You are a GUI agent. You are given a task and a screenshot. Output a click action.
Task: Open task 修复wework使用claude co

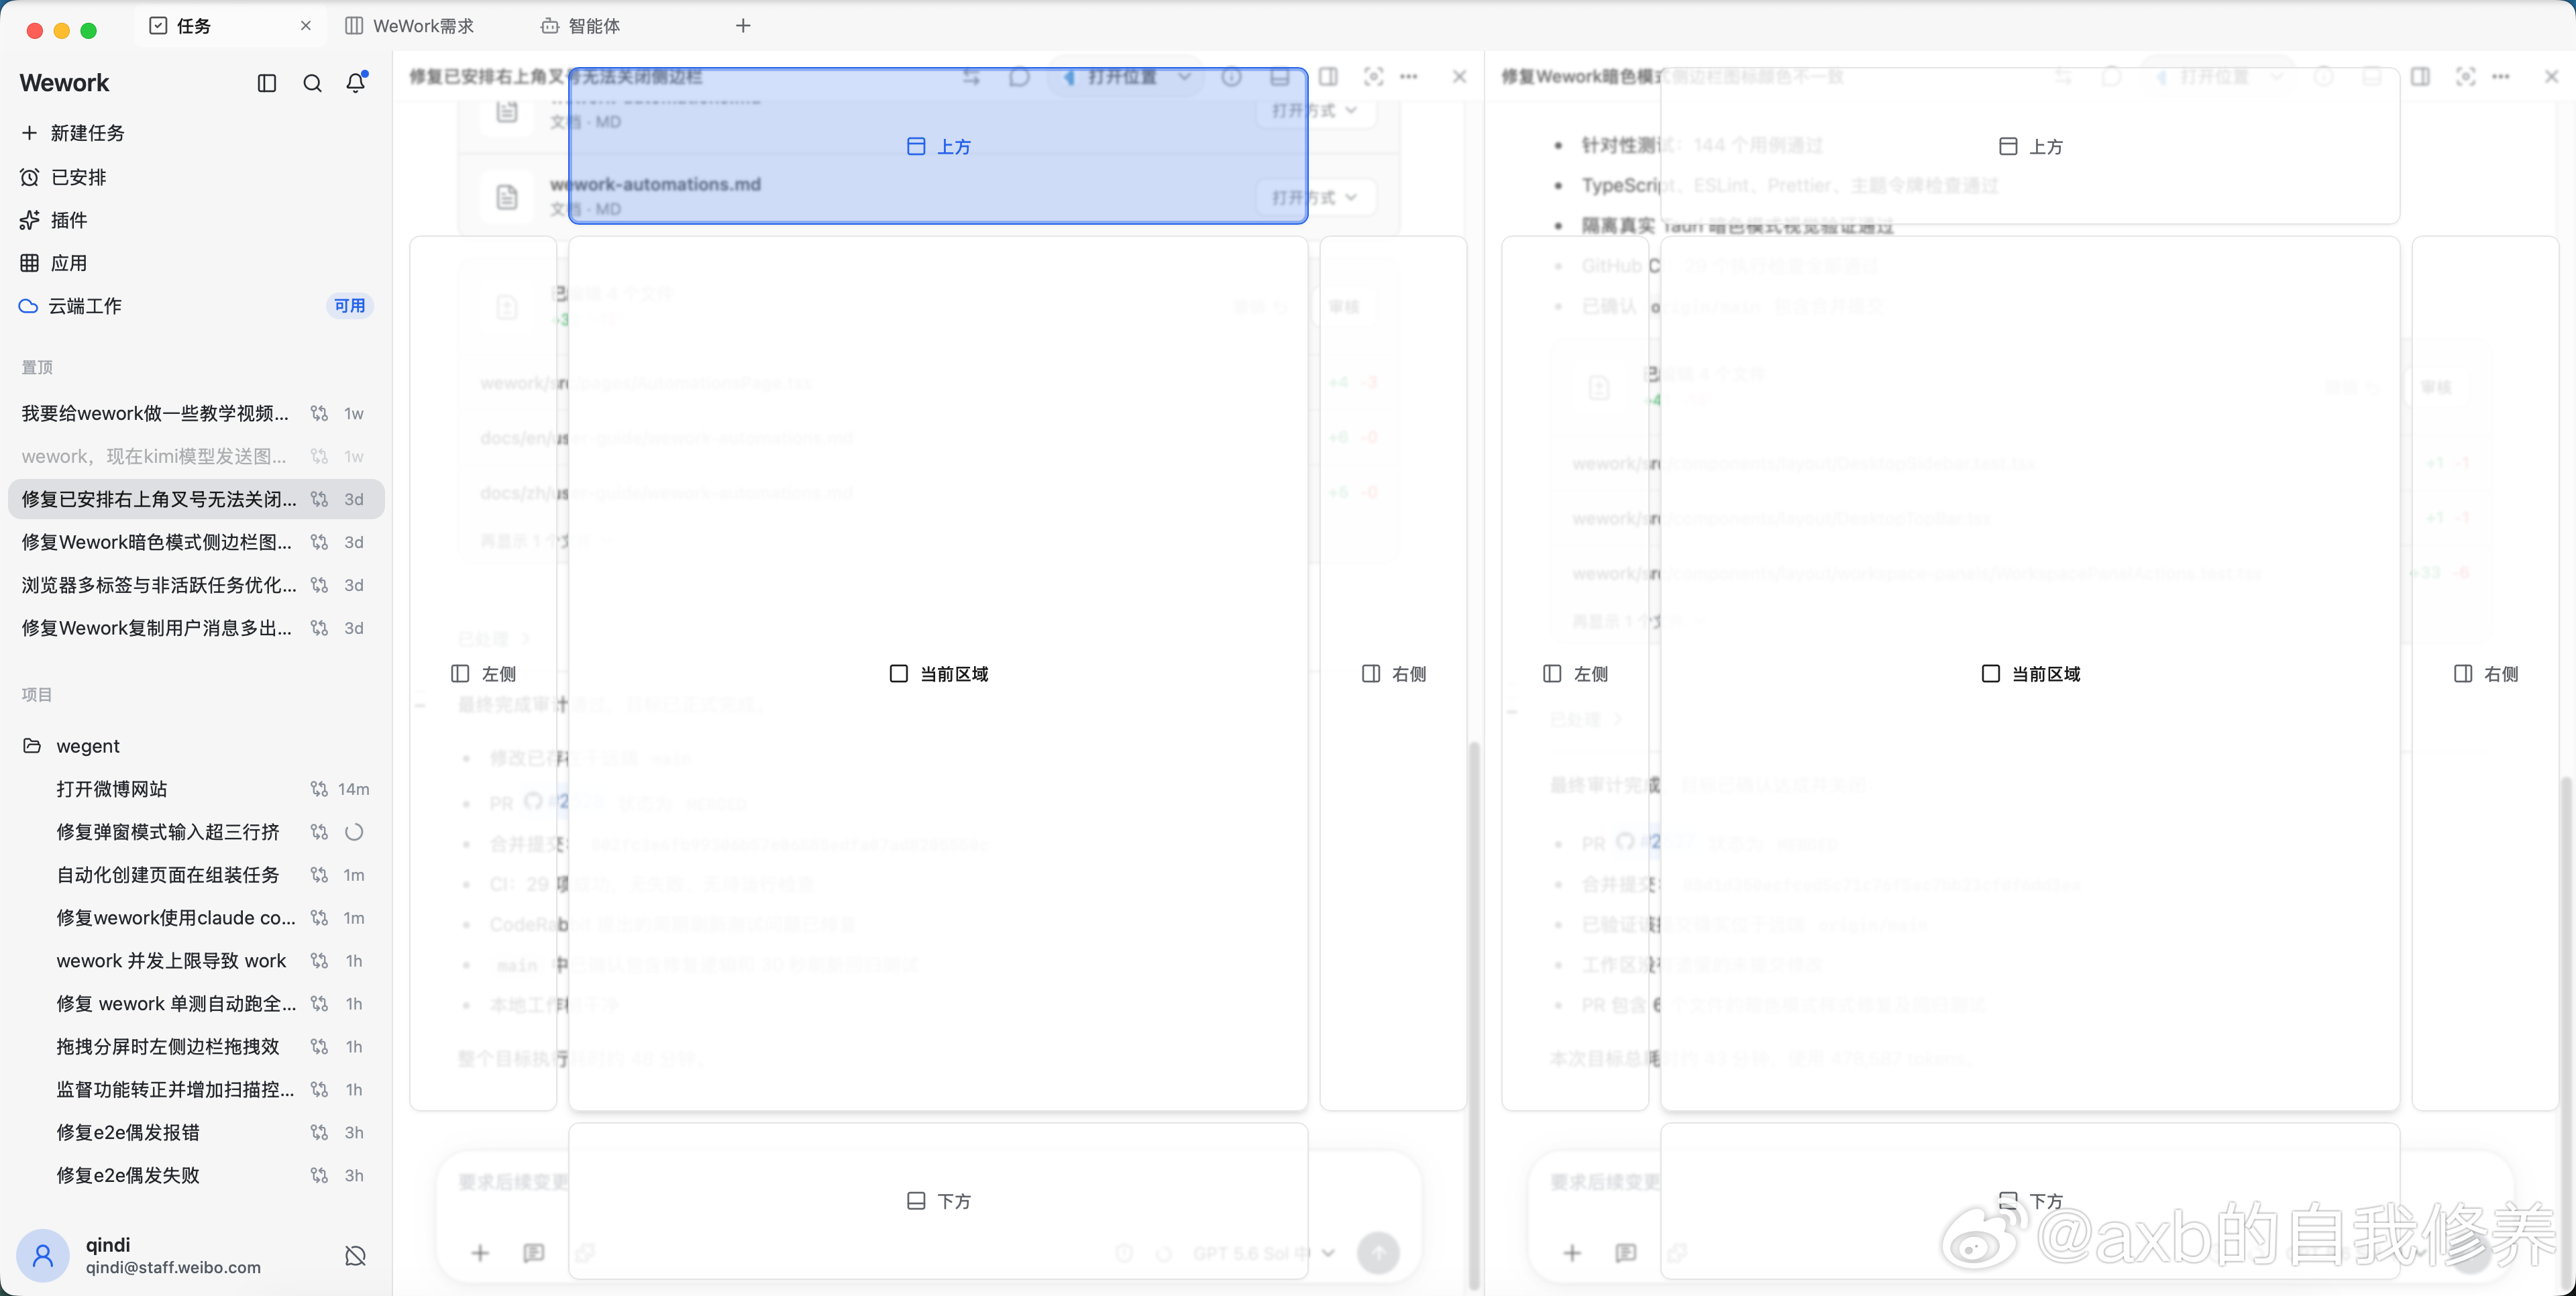point(196,918)
